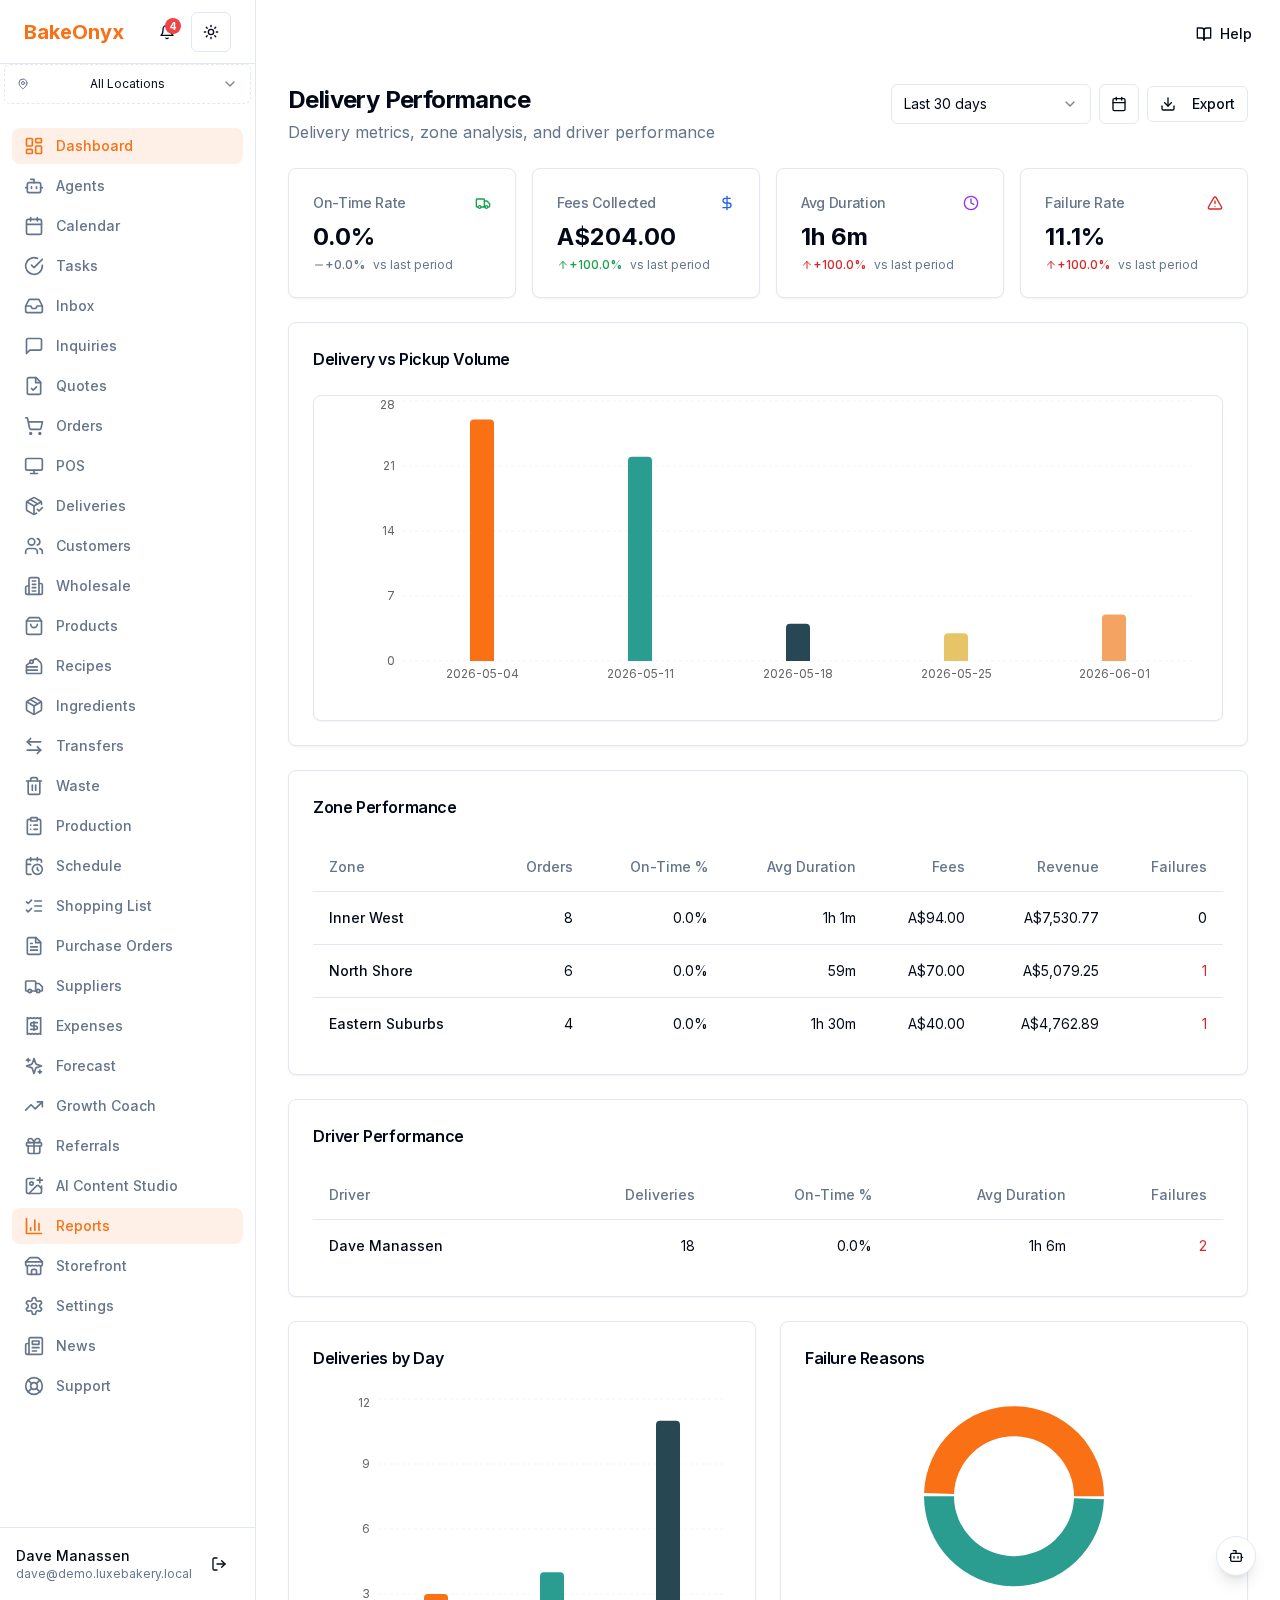
Task: Click the Orders cart icon
Action: 34,426
